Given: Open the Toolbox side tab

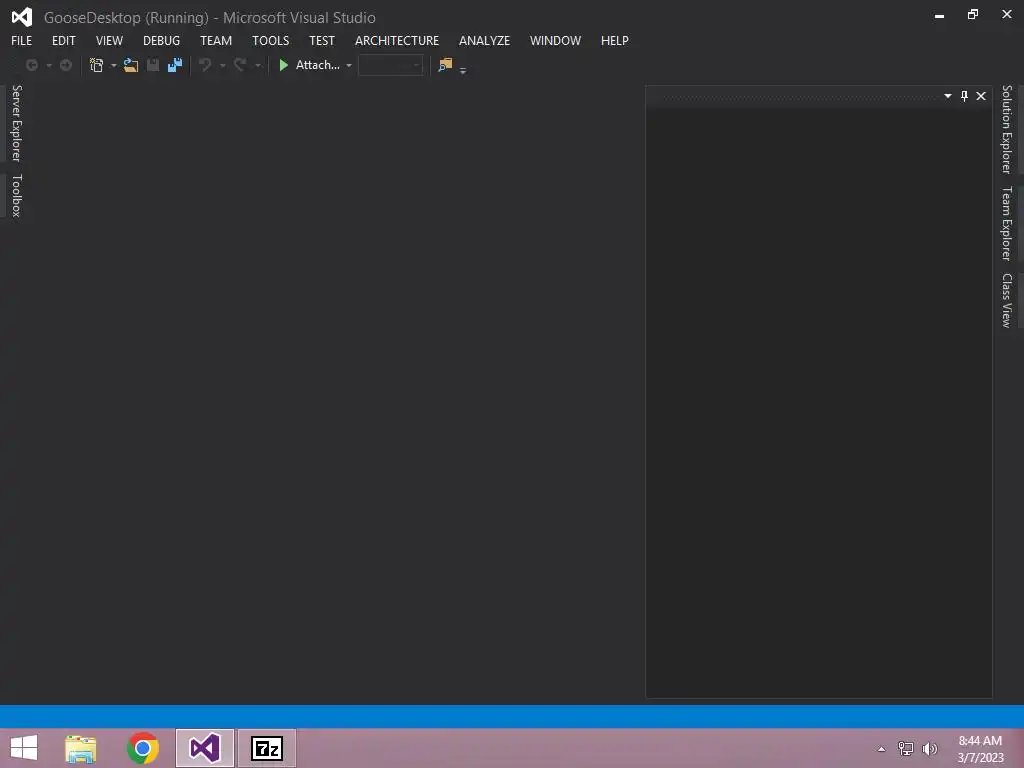Looking at the screenshot, I should click(17, 195).
